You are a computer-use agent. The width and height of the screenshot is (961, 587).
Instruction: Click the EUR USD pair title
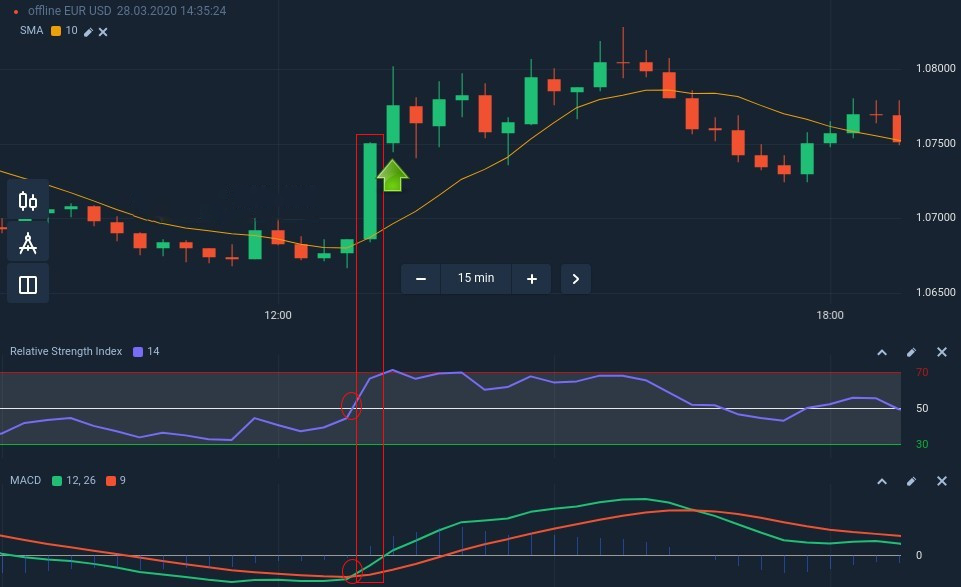tap(84, 11)
